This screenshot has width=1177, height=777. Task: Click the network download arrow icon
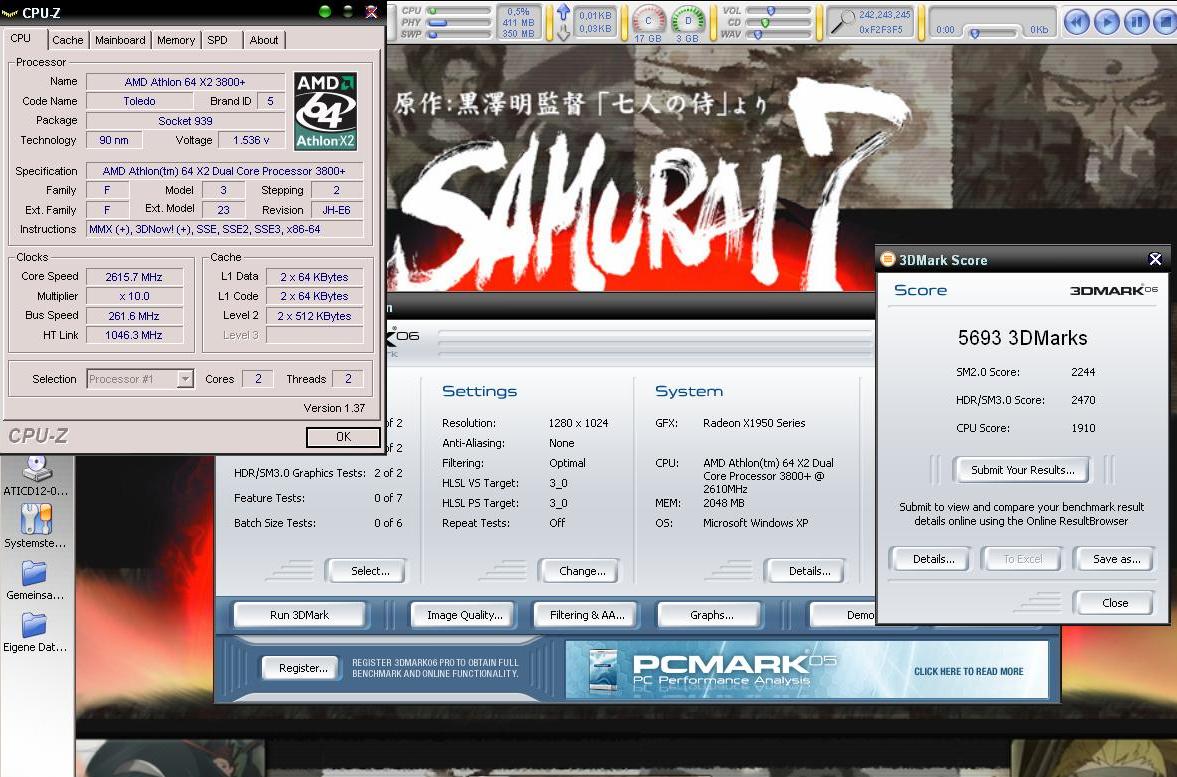(563, 32)
